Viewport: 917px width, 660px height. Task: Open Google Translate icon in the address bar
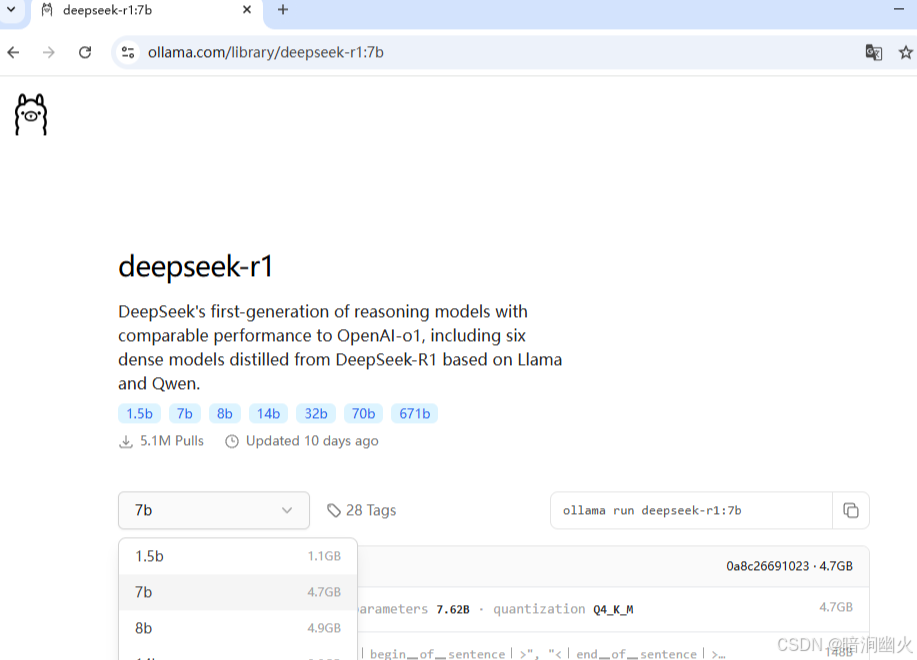point(873,52)
